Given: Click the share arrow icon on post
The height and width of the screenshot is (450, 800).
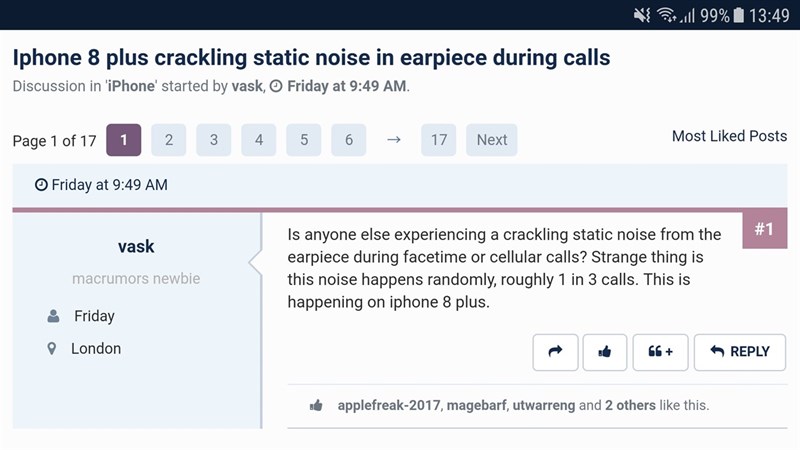Looking at the screenshot, I should [555, 352].
